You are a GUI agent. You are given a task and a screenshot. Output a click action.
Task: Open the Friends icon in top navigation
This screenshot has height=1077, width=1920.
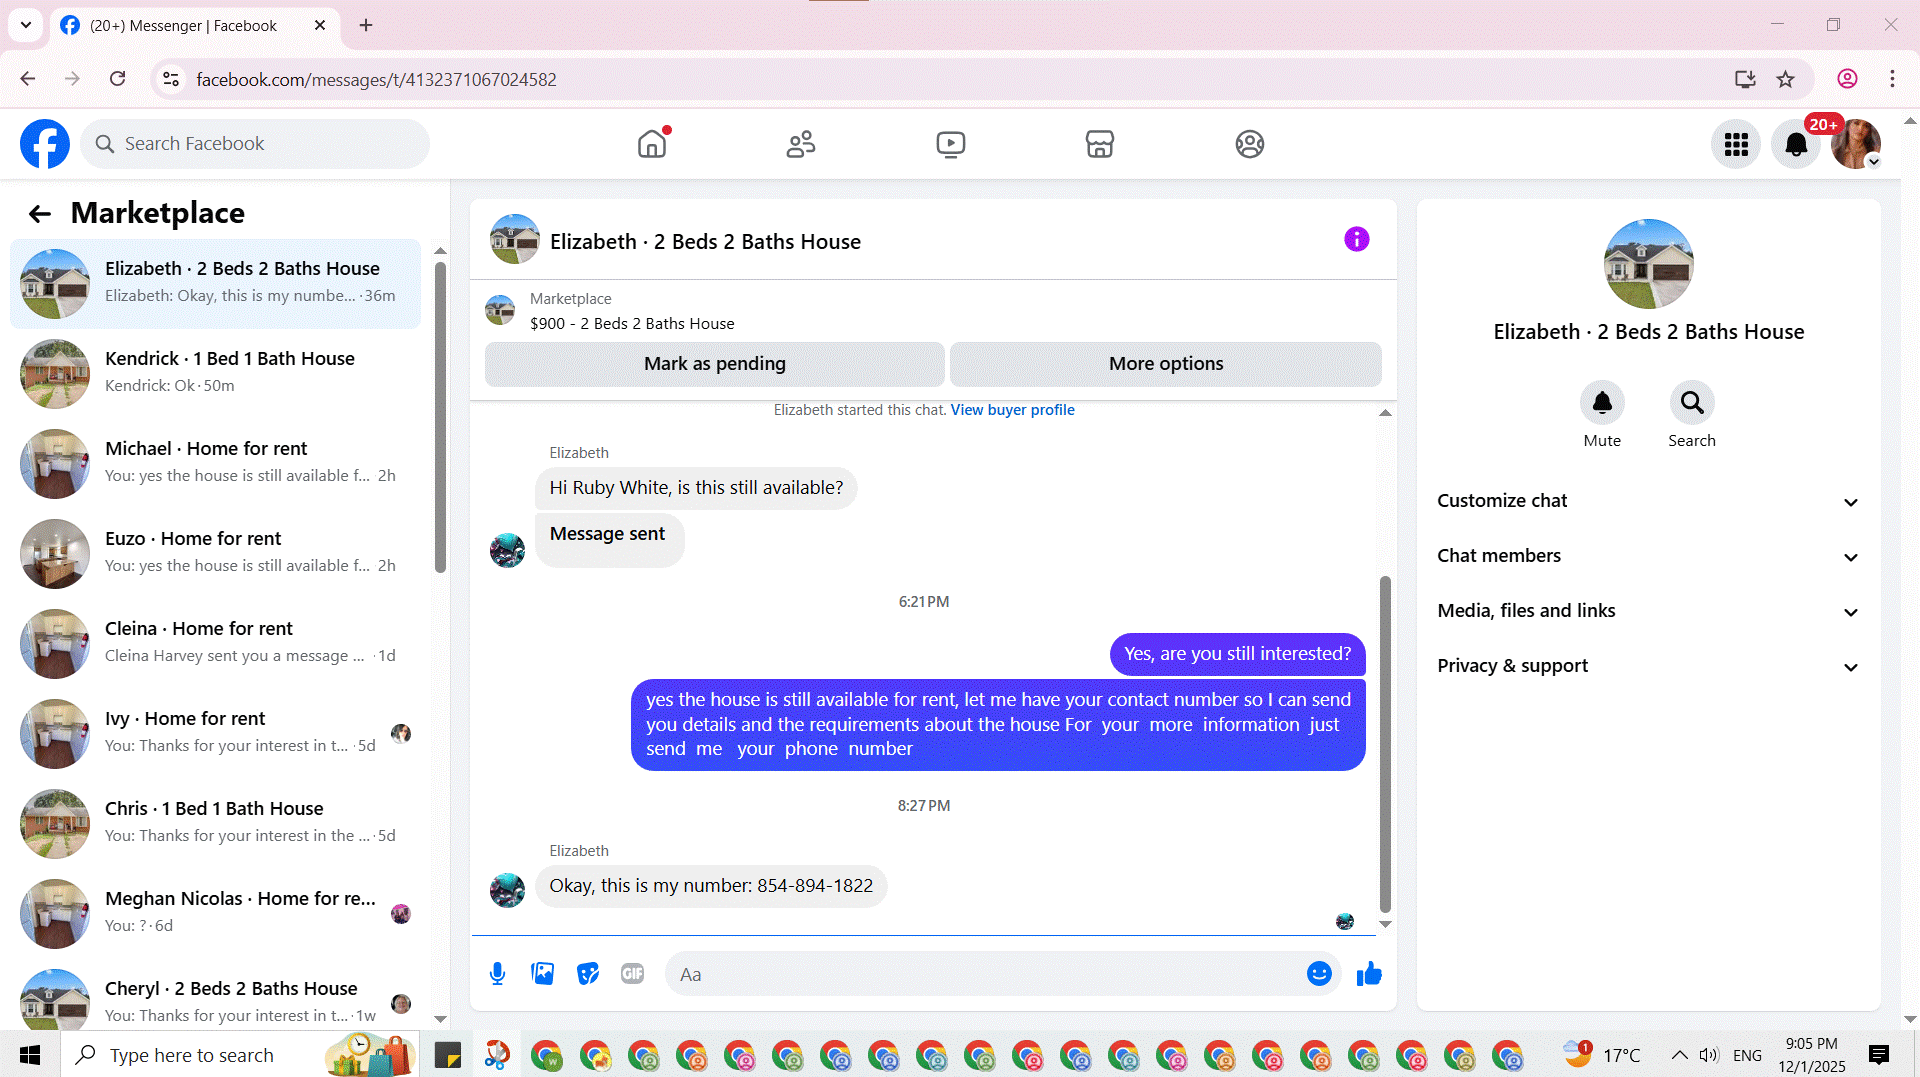[x=801, y=144]
